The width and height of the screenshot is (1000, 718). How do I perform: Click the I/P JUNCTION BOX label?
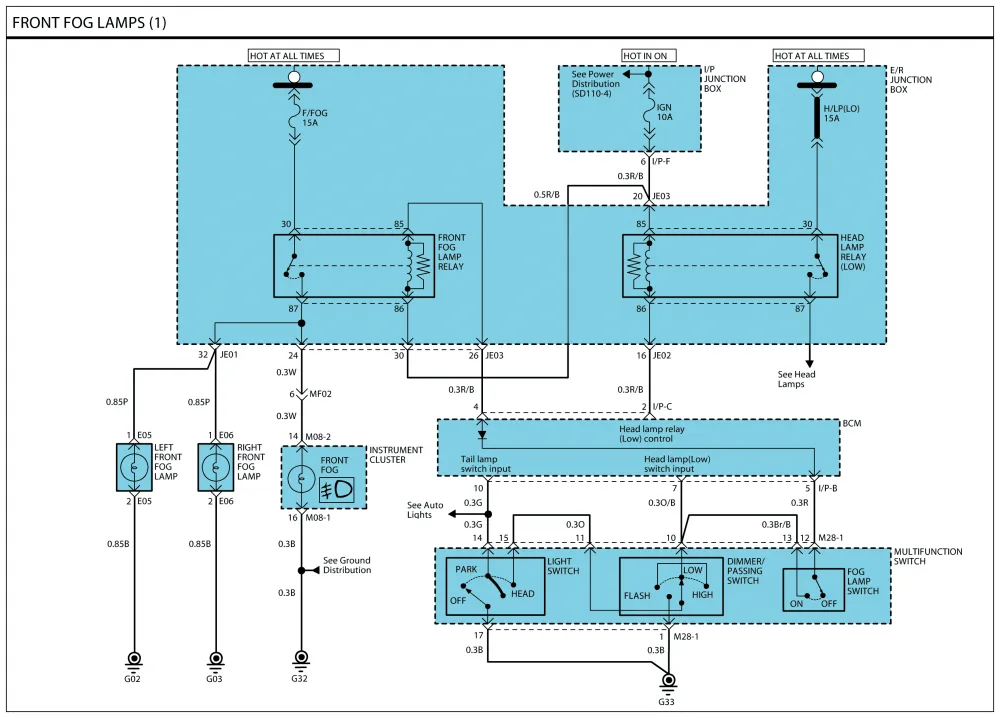[x=724, y=79]
